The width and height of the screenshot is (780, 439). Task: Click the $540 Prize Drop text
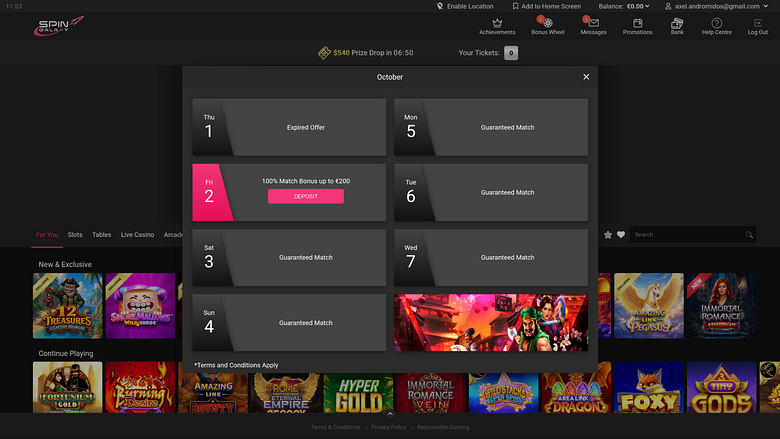click(x=373, y=53)
